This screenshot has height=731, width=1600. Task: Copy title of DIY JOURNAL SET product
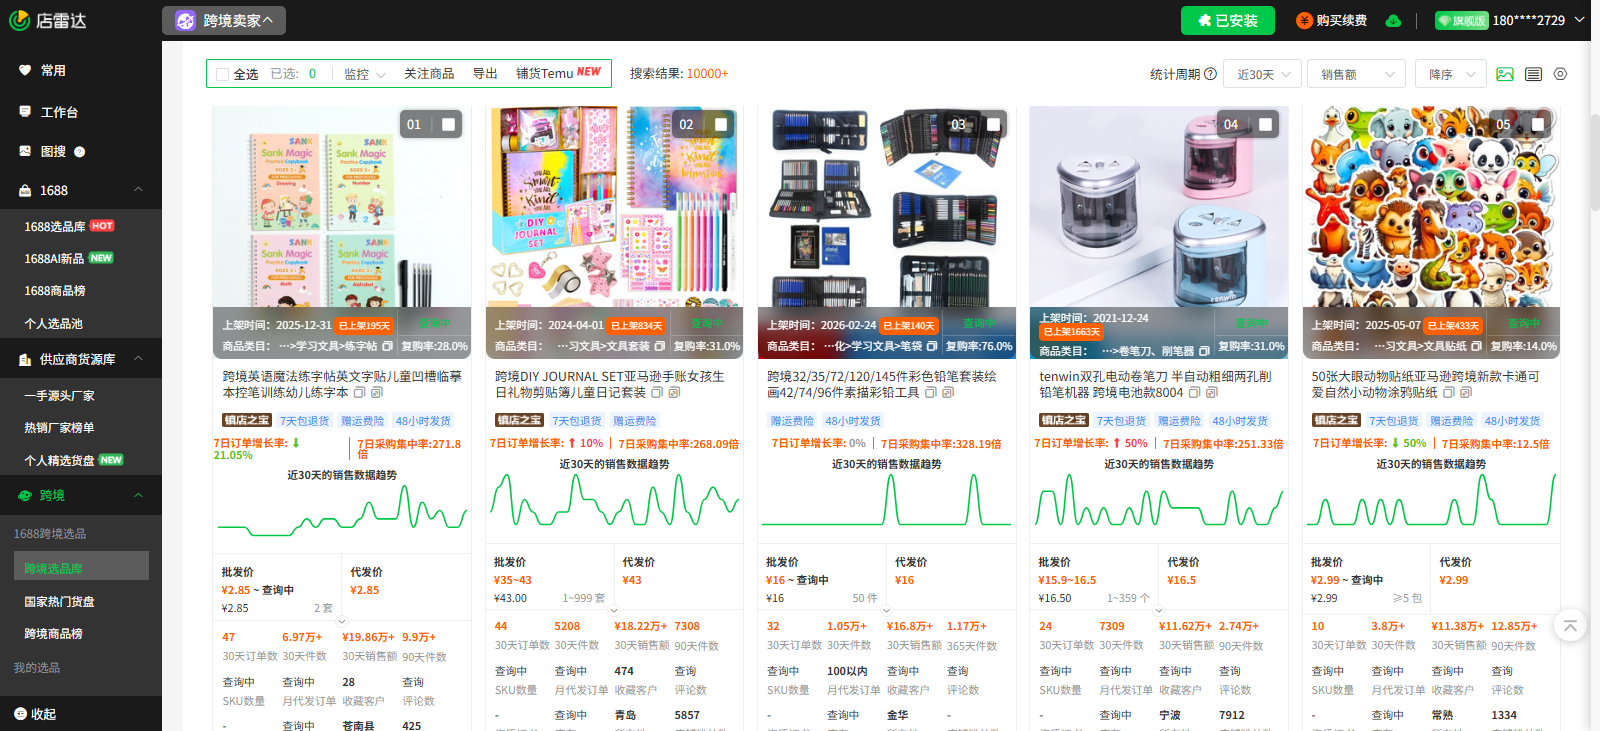657,393
